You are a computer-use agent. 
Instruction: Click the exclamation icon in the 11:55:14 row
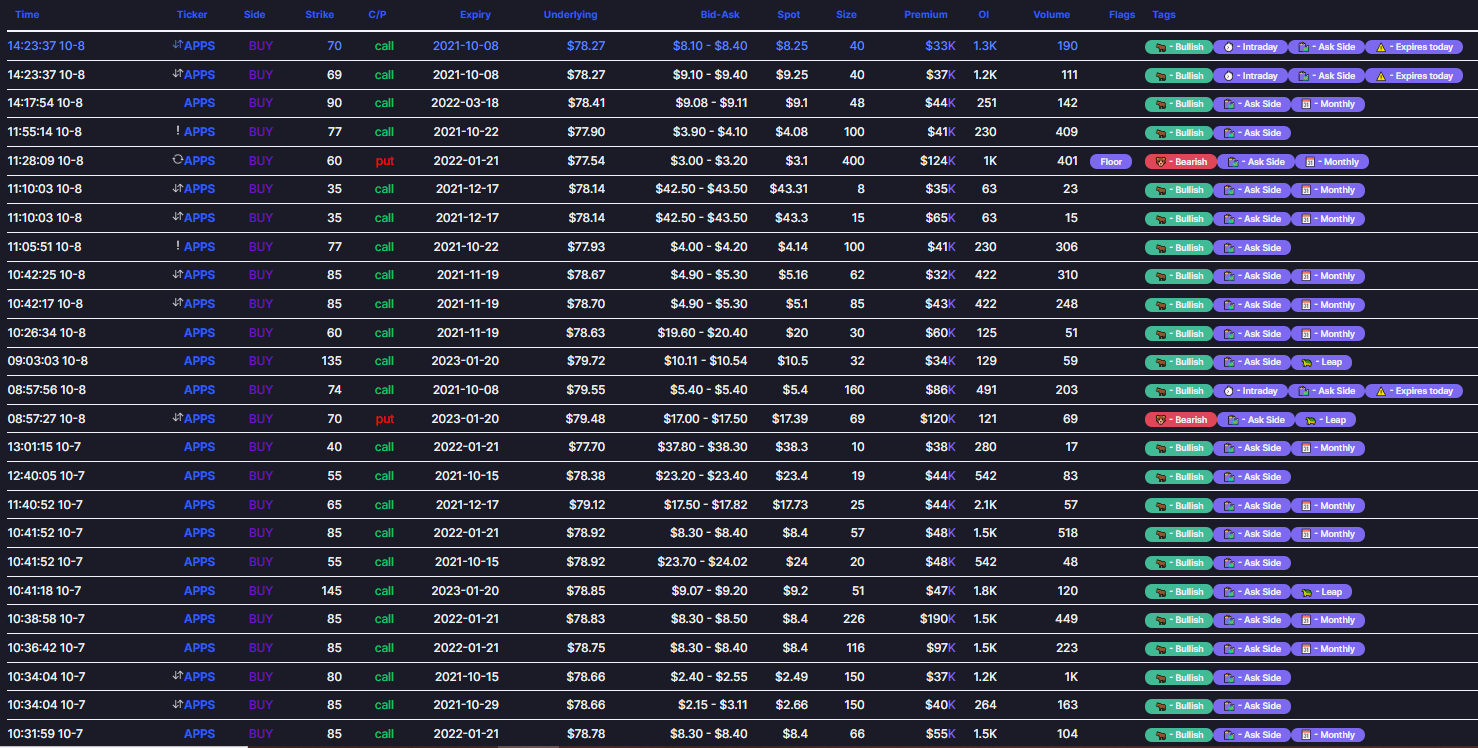point(177,131)
